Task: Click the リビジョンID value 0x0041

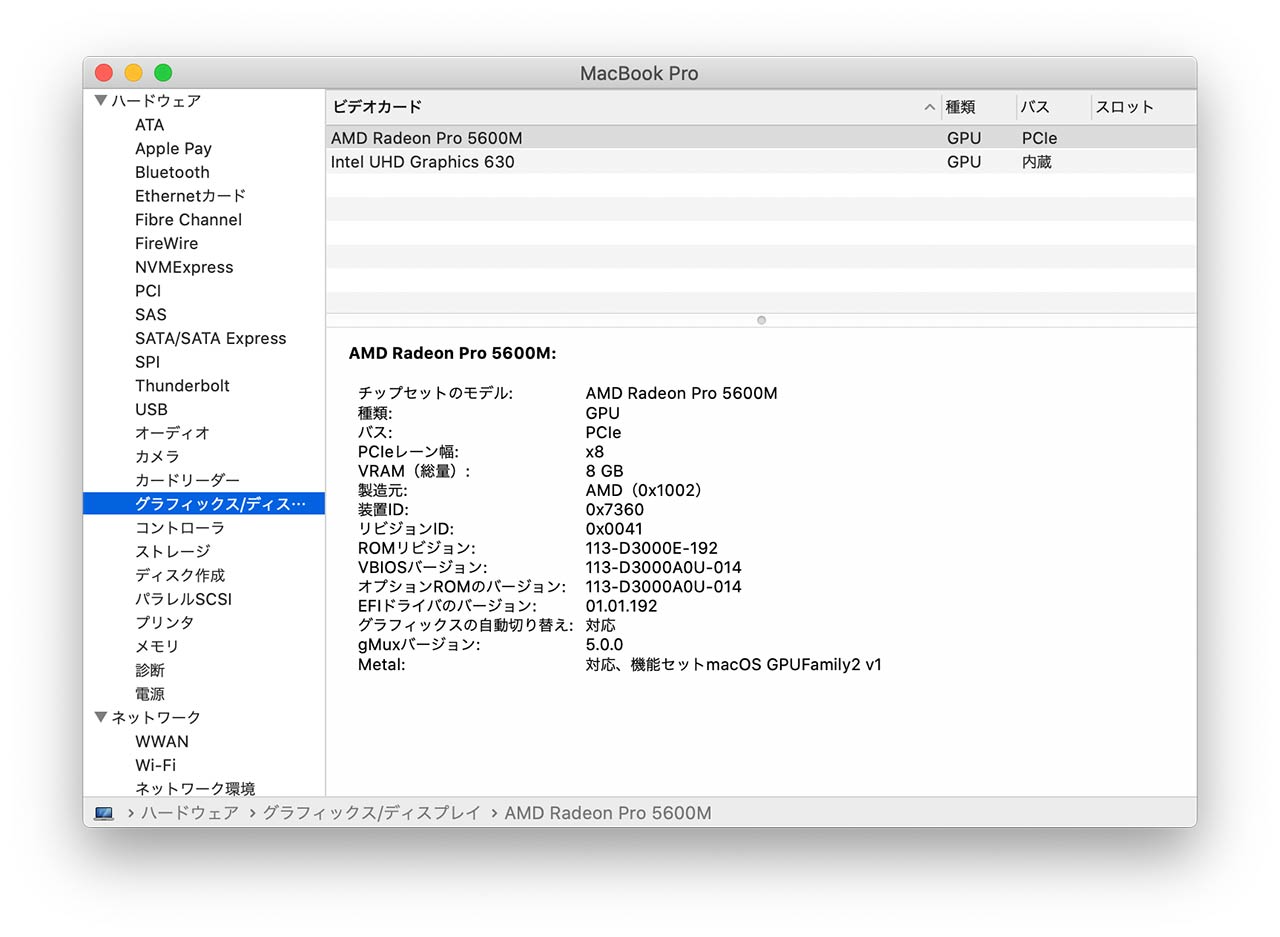Action: [614, 528]
